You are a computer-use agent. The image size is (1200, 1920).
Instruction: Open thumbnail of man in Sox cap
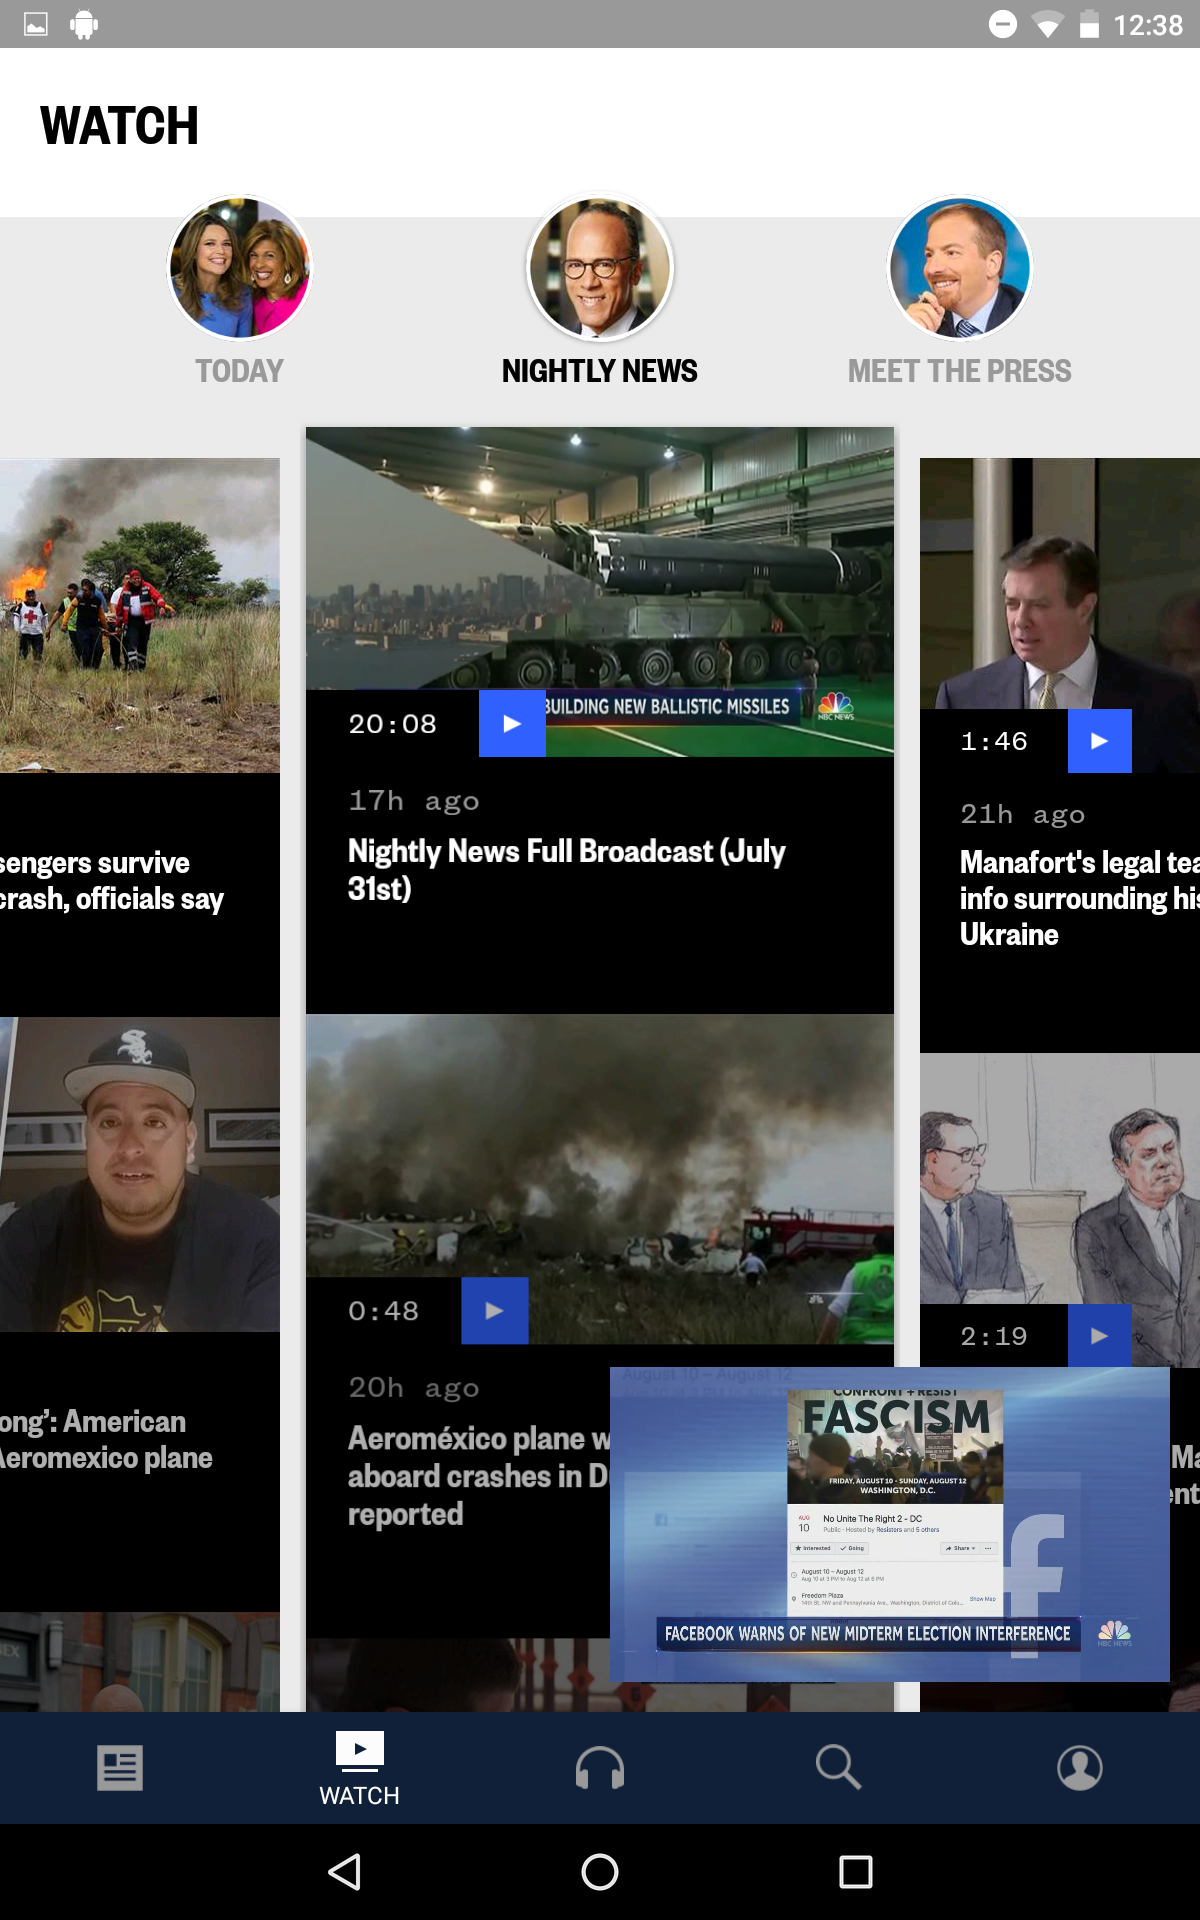tap(140, 1174)
